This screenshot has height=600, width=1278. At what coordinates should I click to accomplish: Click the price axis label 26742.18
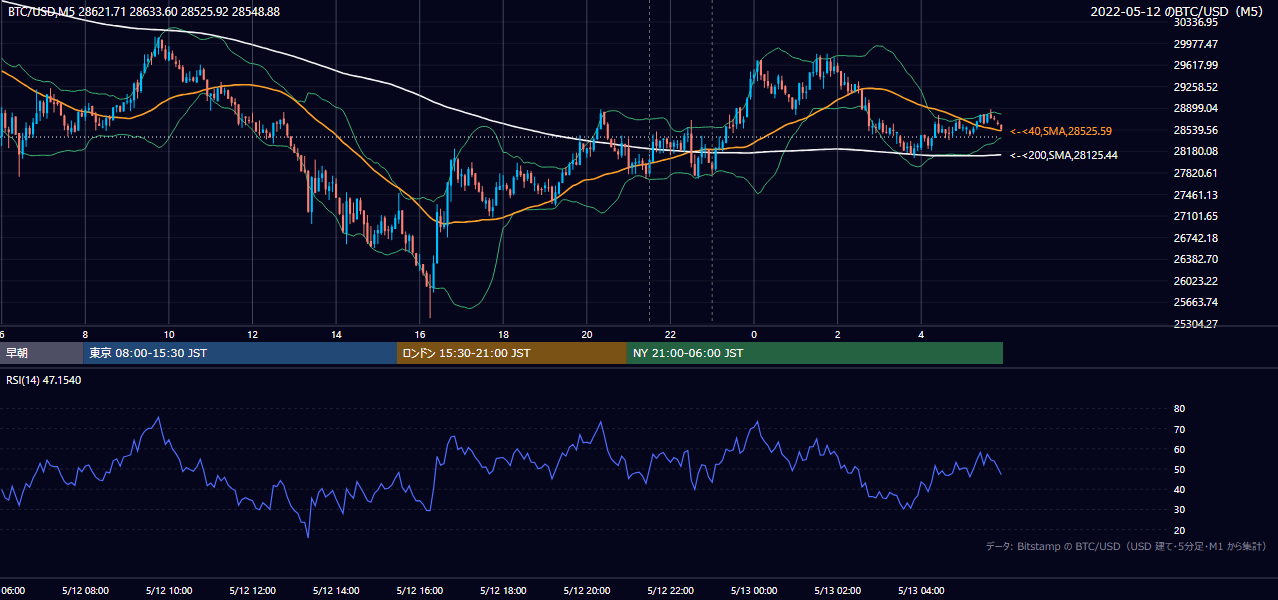point(1196,238)
